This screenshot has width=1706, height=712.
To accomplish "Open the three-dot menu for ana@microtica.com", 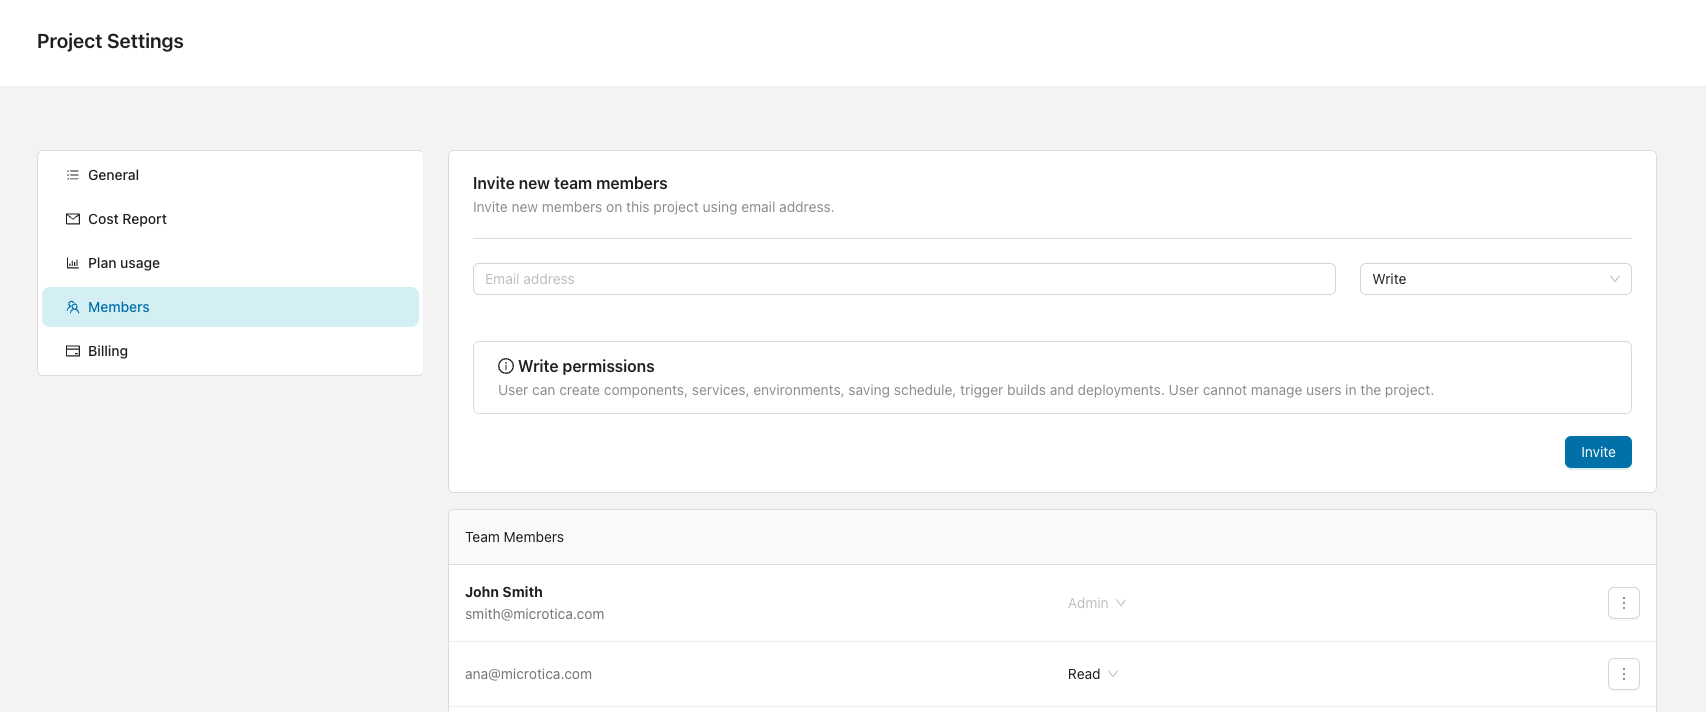I will 1623,674.
